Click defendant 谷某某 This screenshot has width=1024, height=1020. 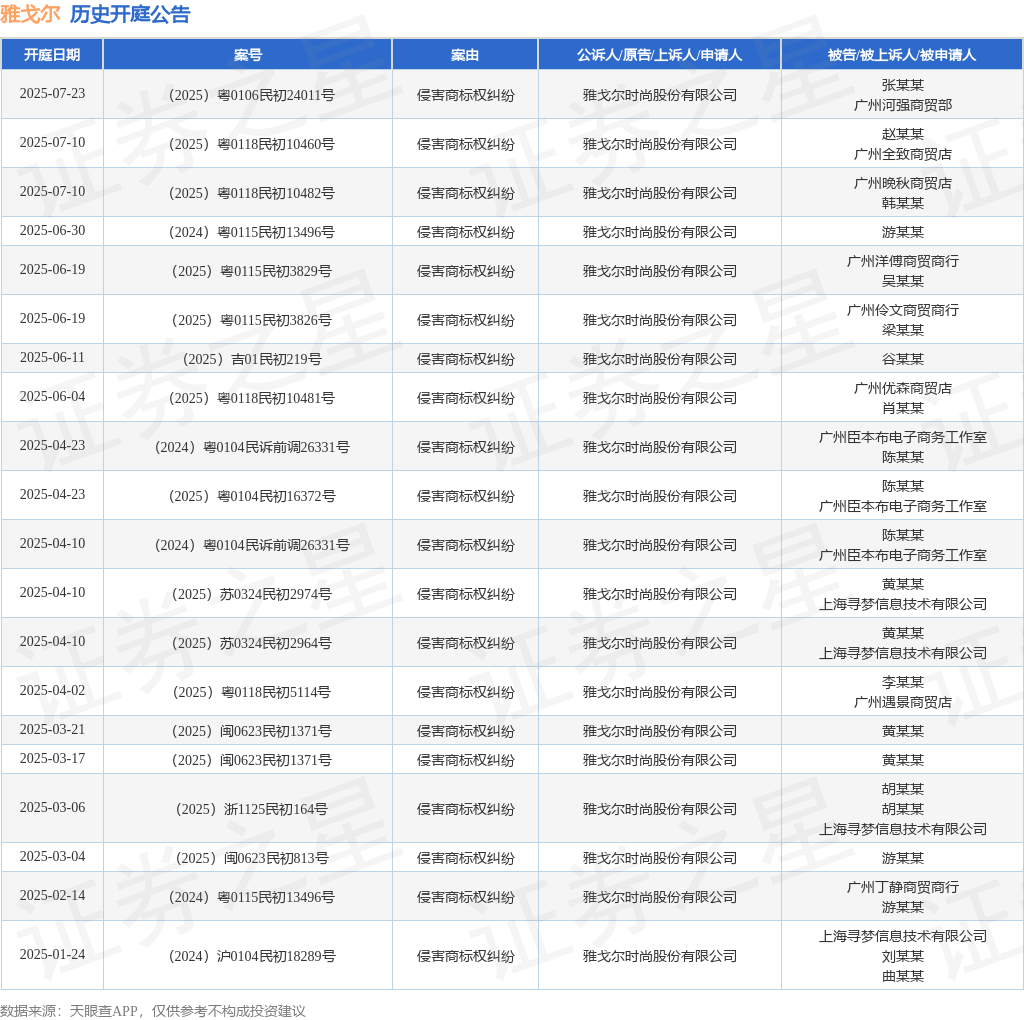(x=903, y=359)
